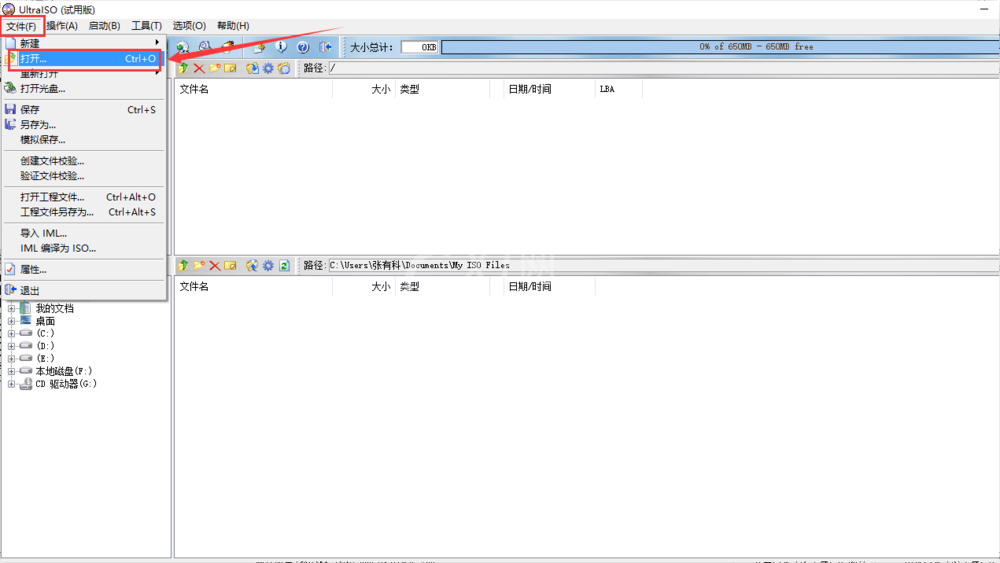Expand the 新建 submenu arrow
The width and height of the screenshot is (1000, 563).
click(x=157, y=43)
